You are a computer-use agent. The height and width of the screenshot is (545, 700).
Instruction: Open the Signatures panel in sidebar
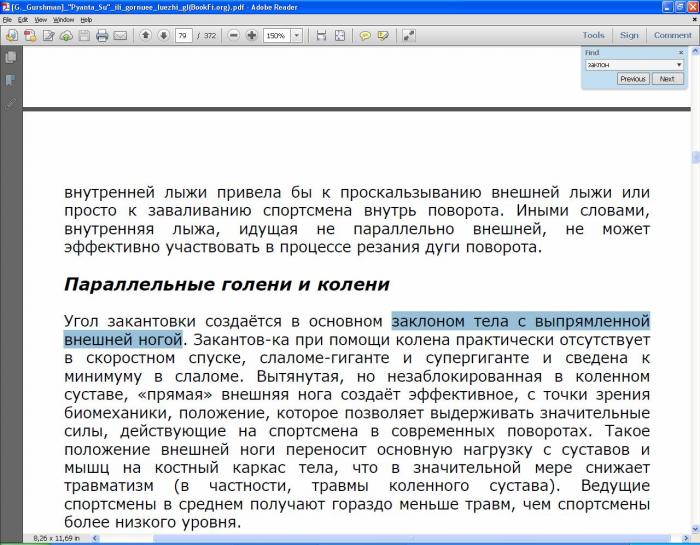11,104
